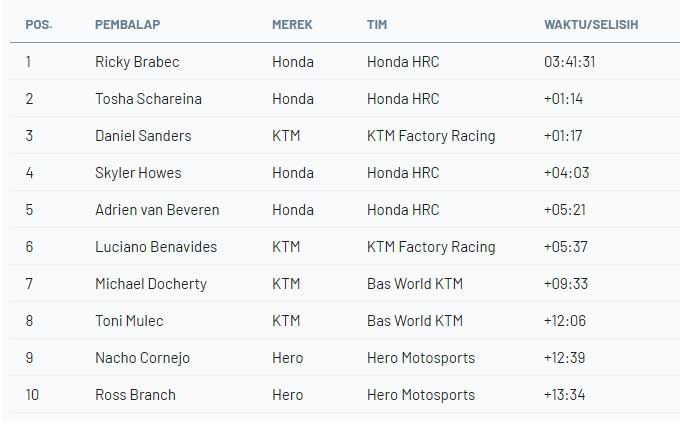Click KTM Factory Racing for Sanders
Screen dimensions: 680x438
point(431,136)
